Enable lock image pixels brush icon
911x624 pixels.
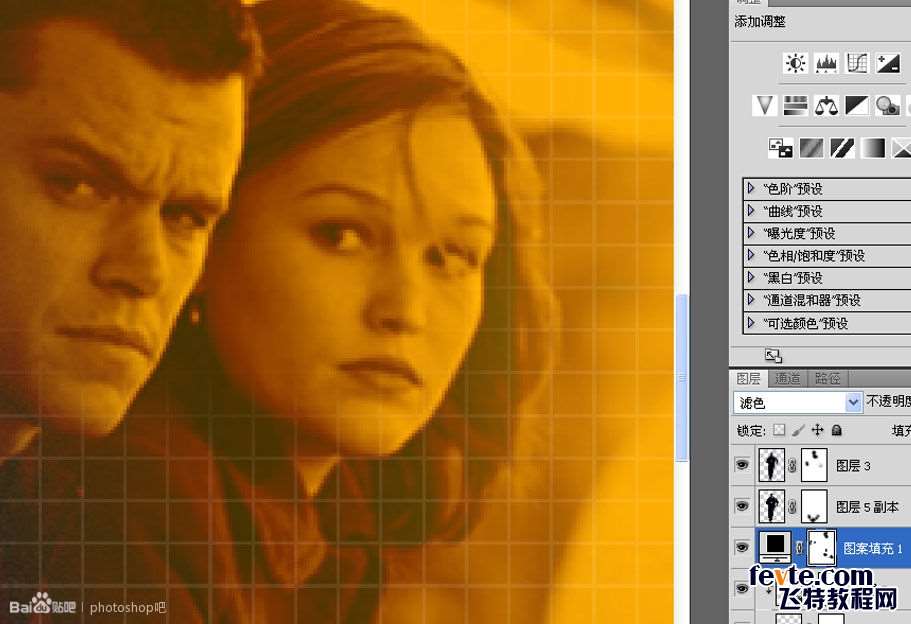click(x=798, y=430)
